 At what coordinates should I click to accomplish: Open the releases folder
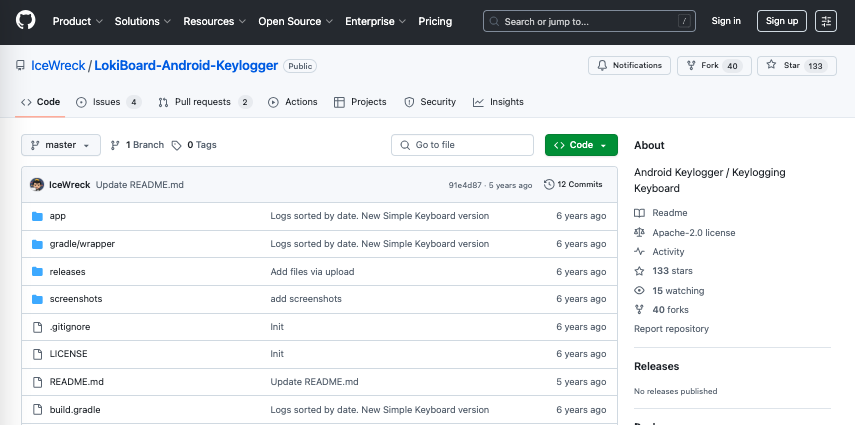[68, 272]
